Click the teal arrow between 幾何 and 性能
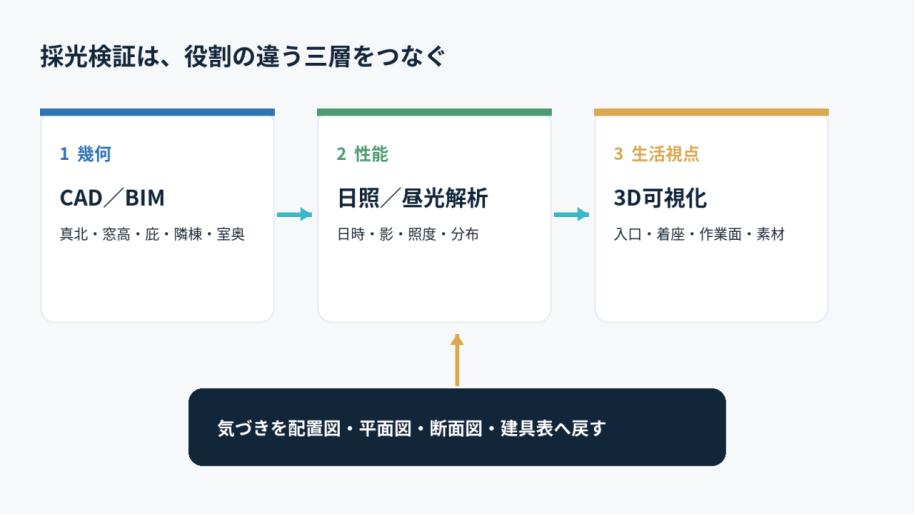Image resolution: width=915 pixels, height=515 pixels. [x=294, y=215]
